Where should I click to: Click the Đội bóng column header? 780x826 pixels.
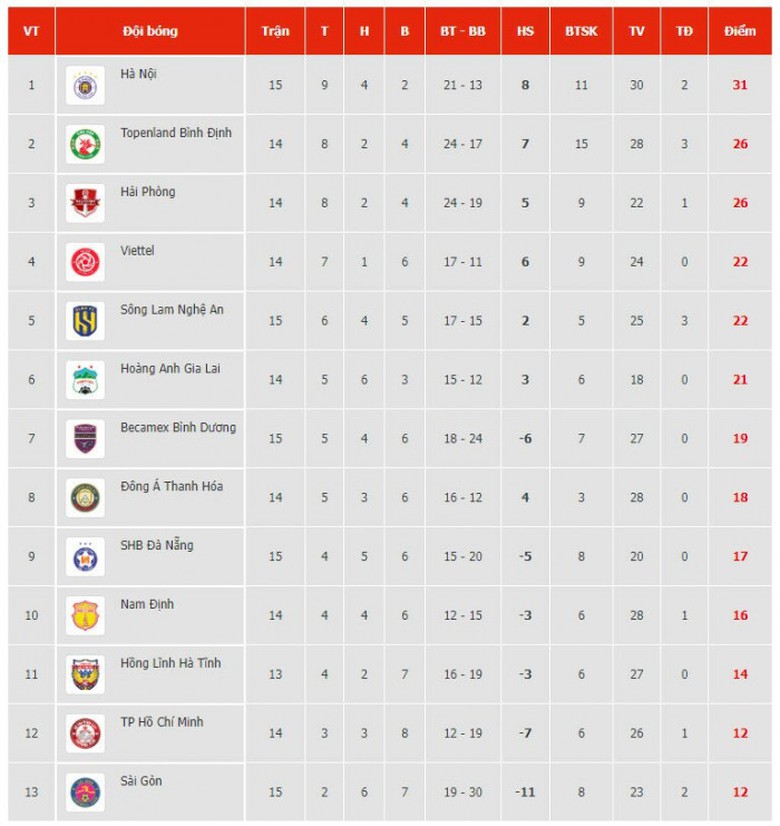[x=150, y=31]
